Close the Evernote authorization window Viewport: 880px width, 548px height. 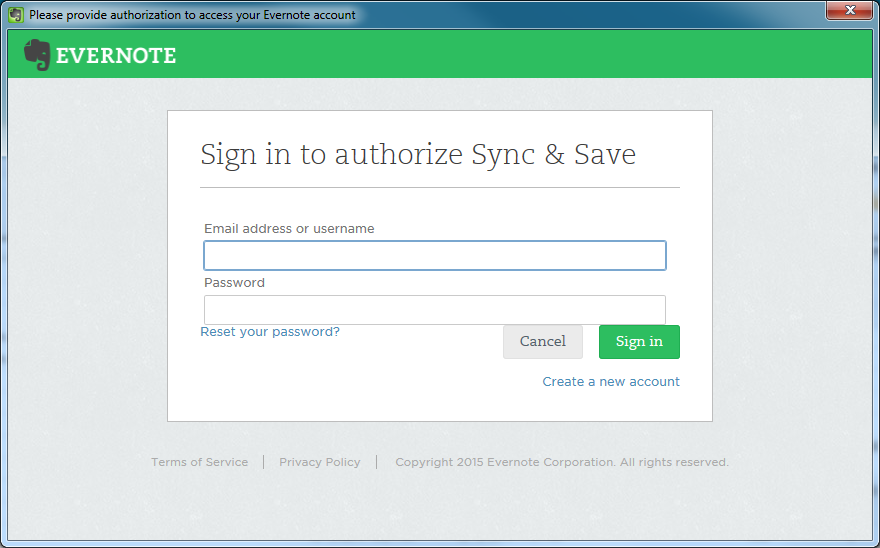[849, 10]
